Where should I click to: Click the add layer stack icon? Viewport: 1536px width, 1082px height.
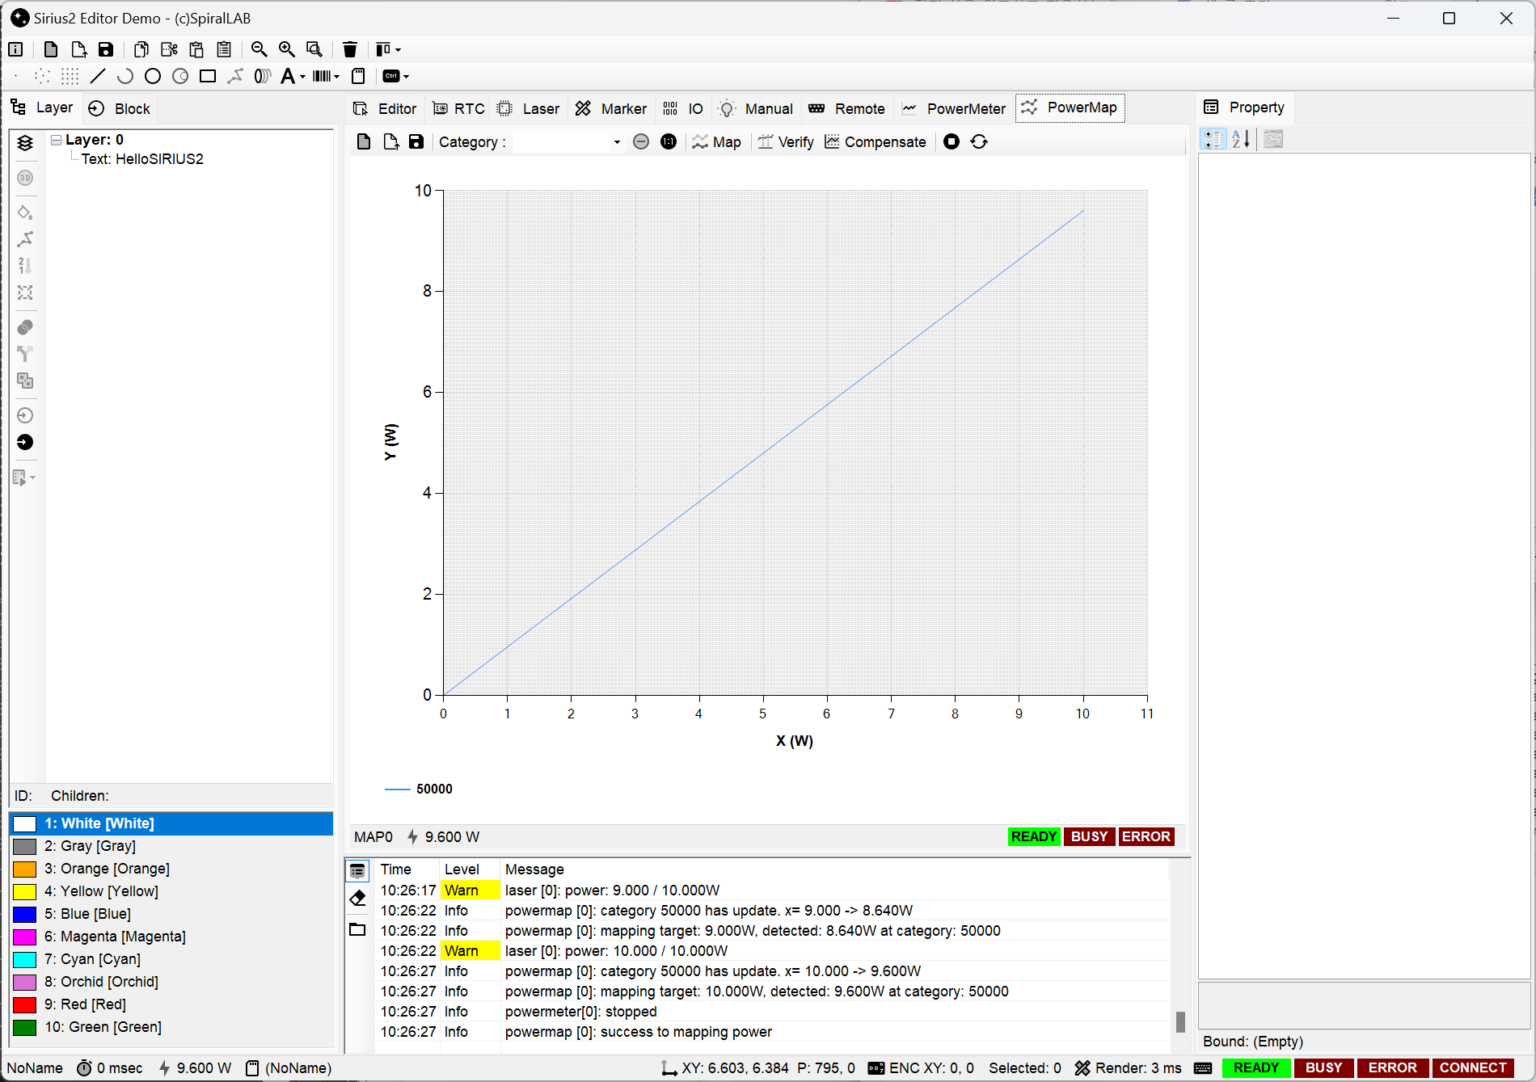pos(25,143)
